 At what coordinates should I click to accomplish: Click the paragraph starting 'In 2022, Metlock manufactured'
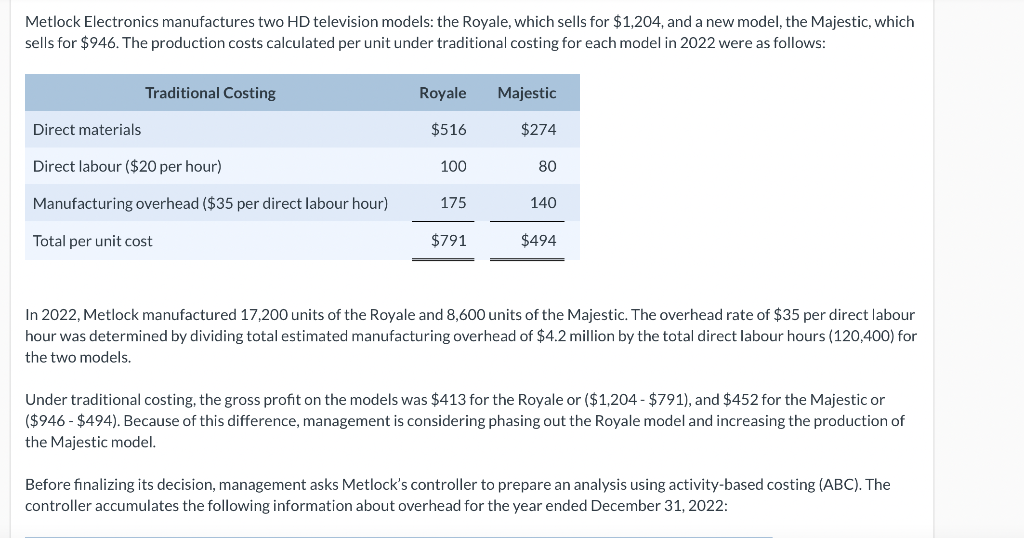(x=471, y=336)
